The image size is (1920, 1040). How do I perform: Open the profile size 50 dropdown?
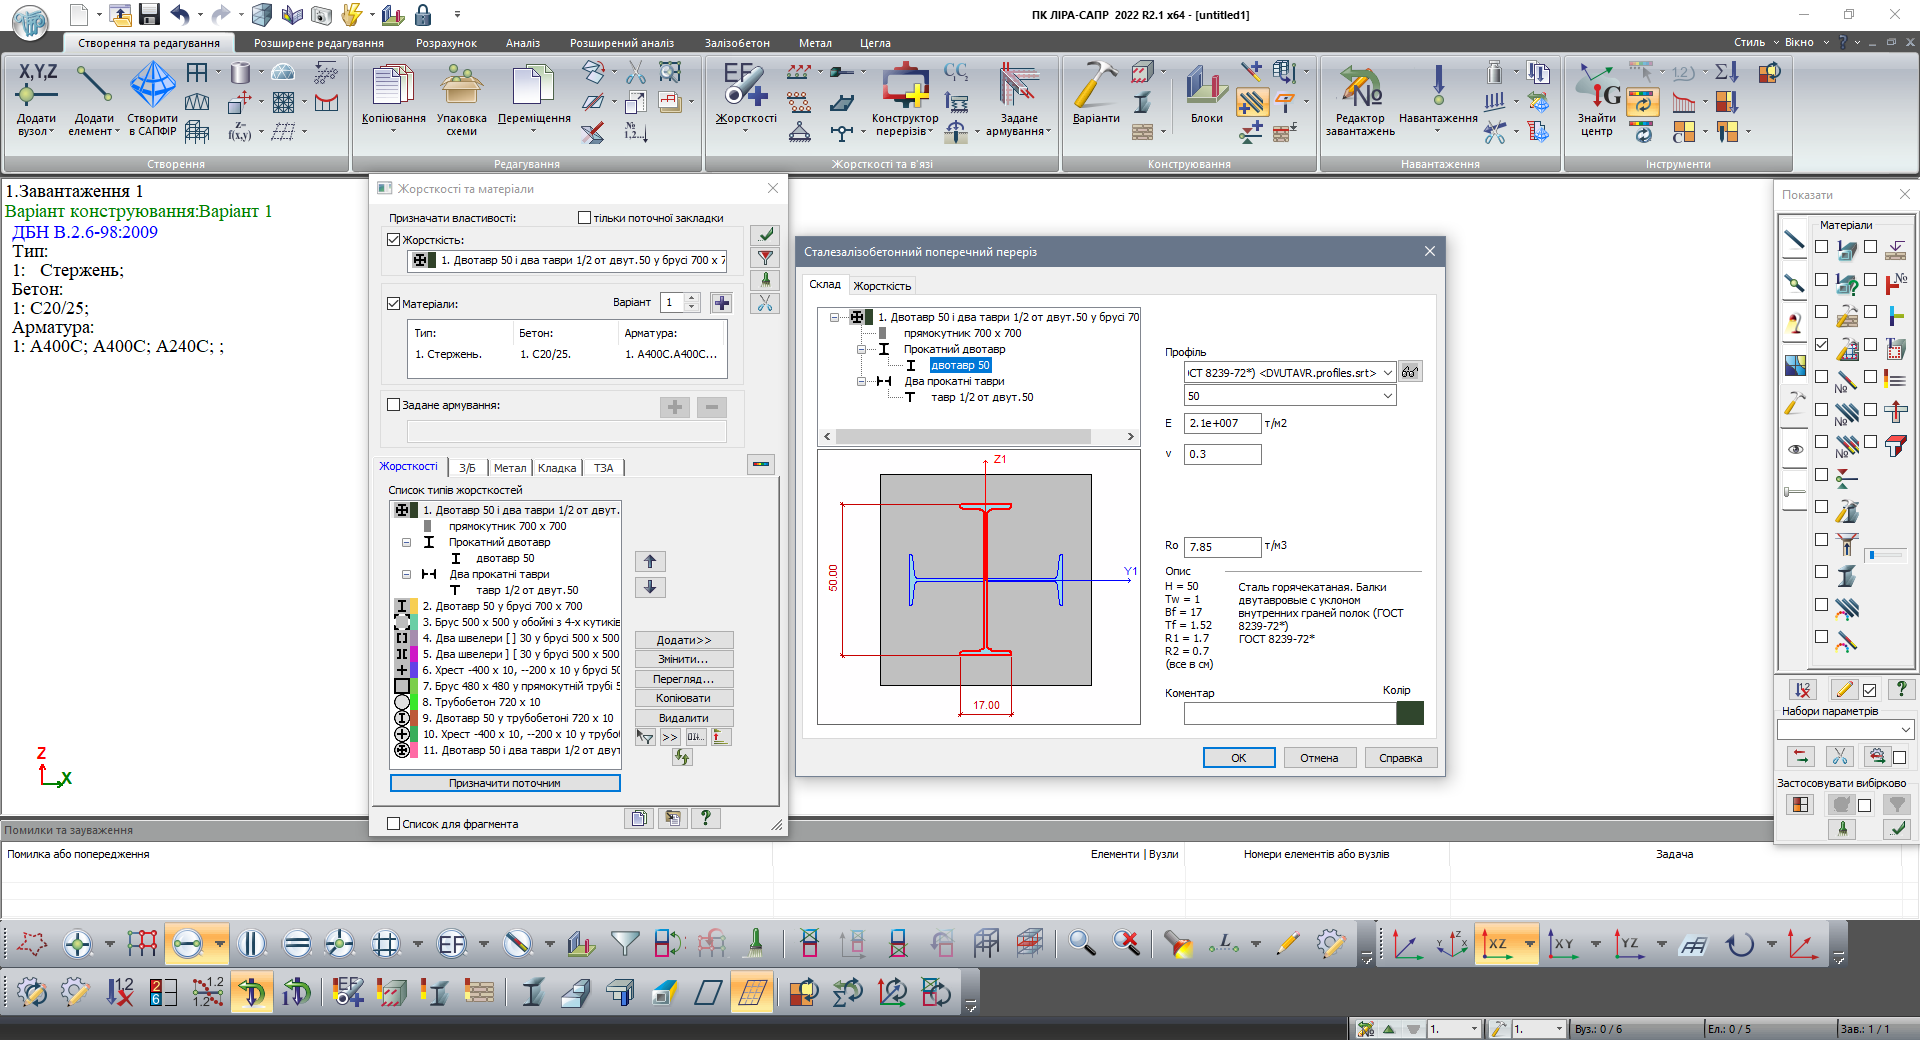[1388, 396]
